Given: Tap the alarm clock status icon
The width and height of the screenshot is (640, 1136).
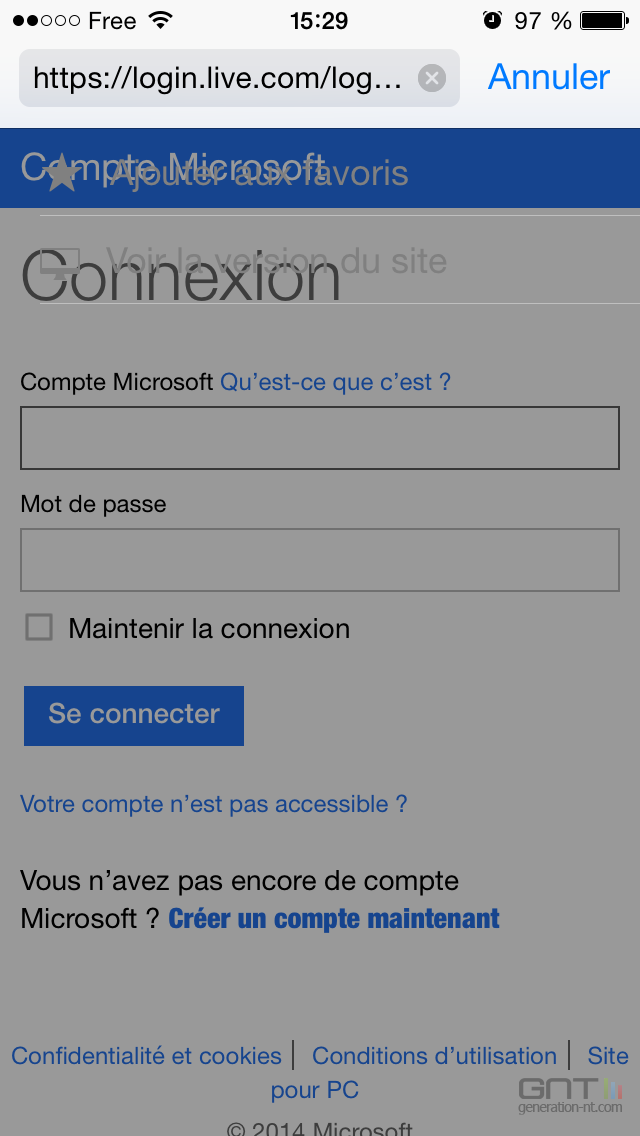Looking at the screenshot, I should click(492, 20).
